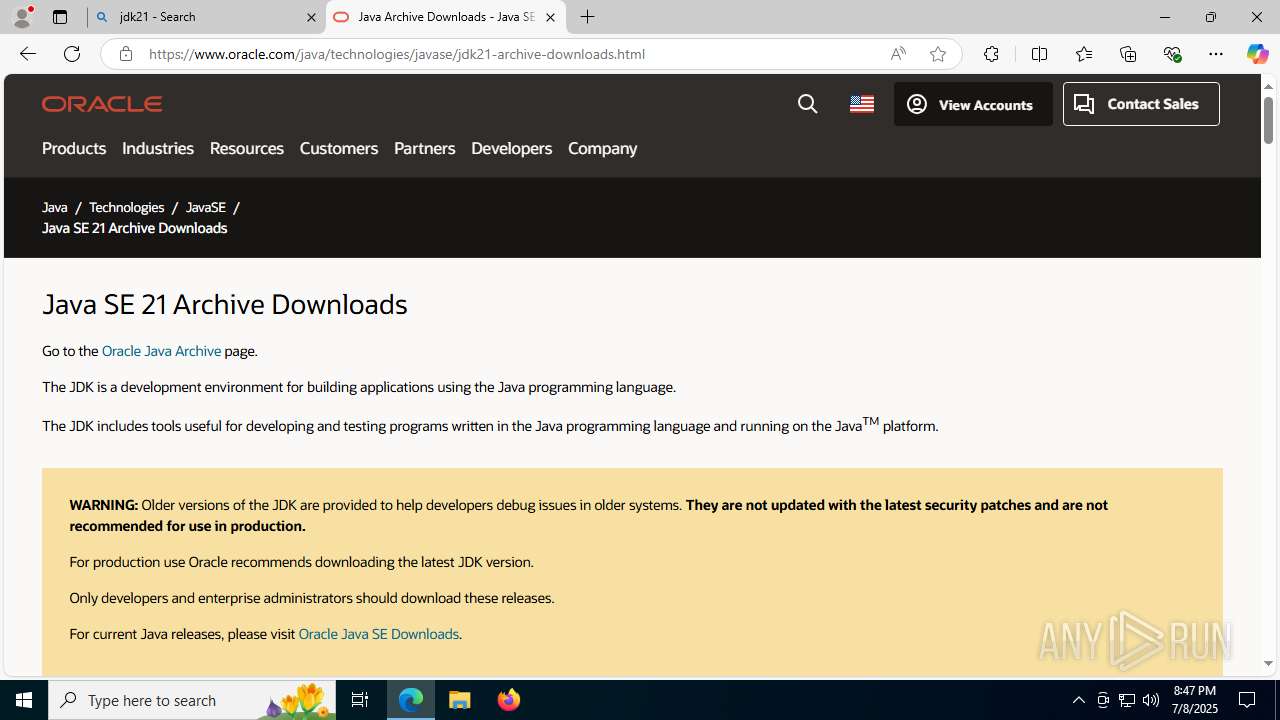View site information lock icon
This screenshot has height=720, width=1280.
coord(125,54)
